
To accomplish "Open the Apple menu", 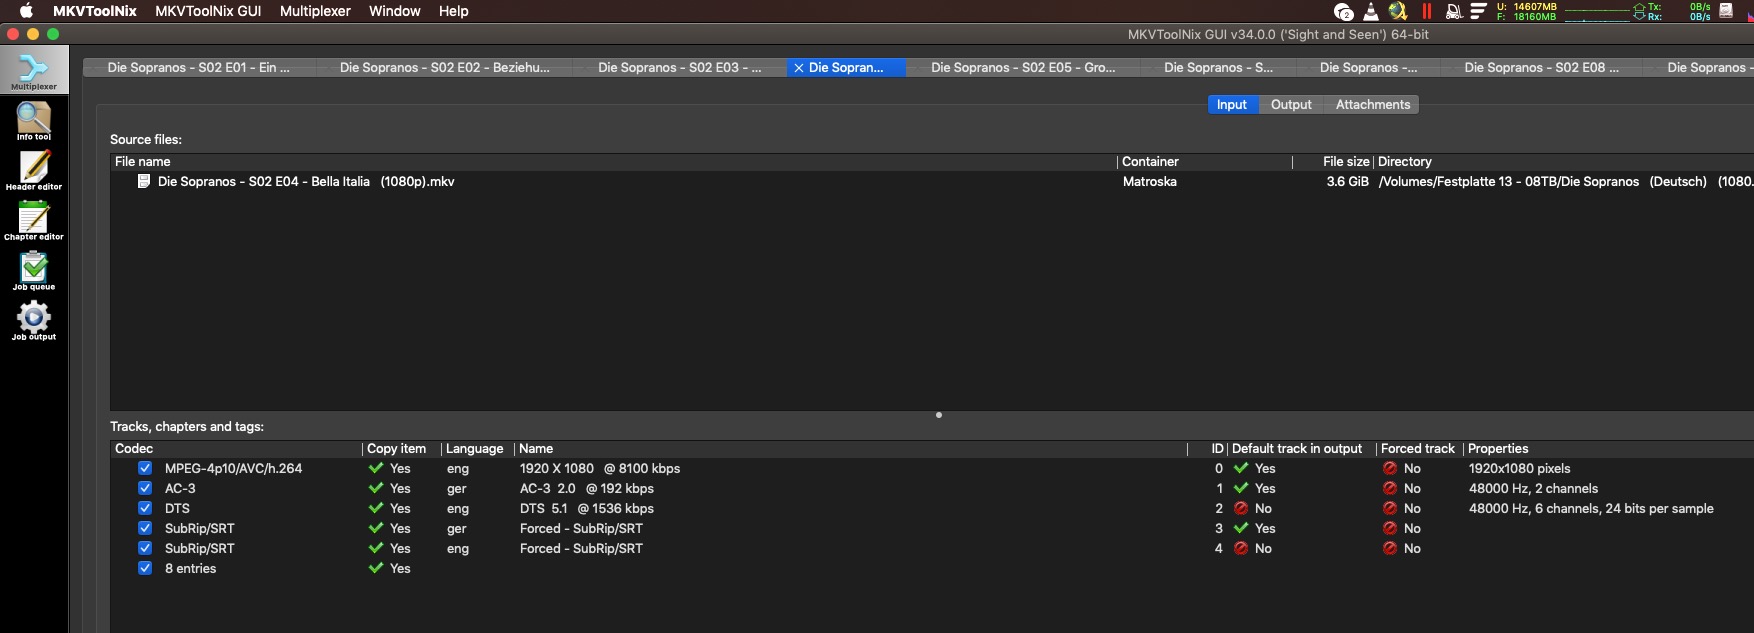I will click(x=27, y=11).
